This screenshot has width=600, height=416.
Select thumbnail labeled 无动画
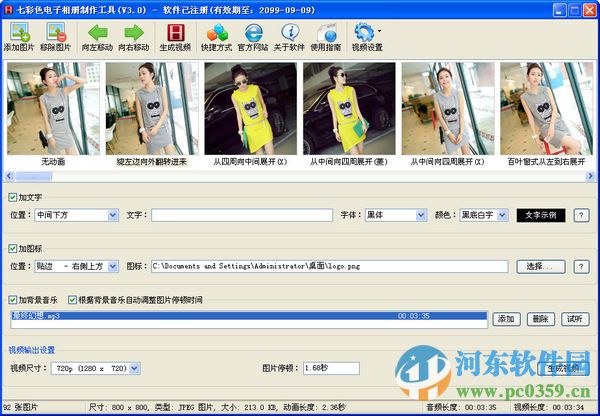(53, 108)
